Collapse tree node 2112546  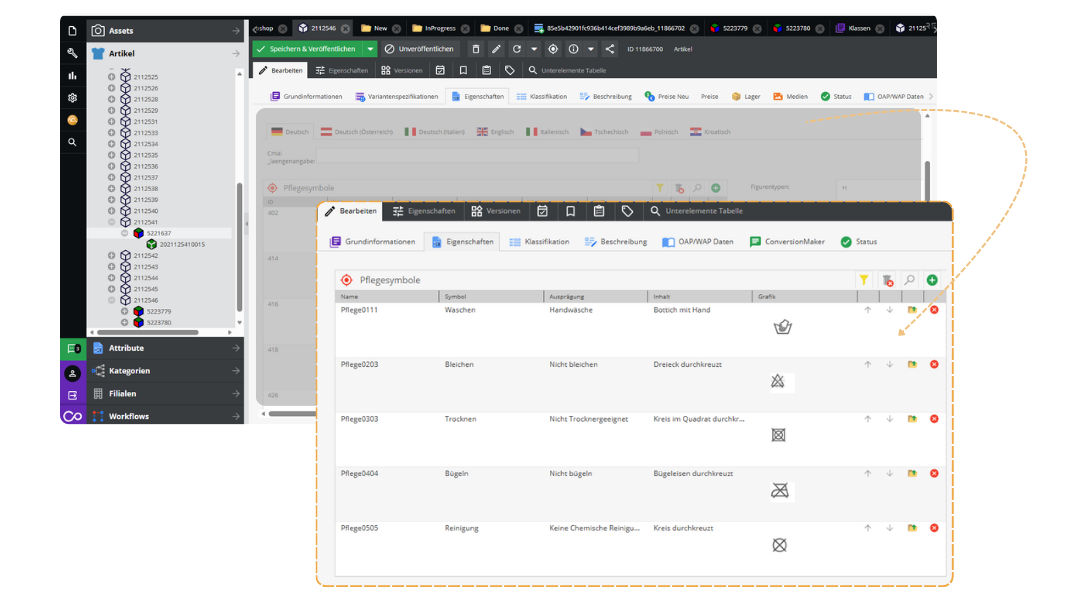pyautogui.click(x=112, y=300)
